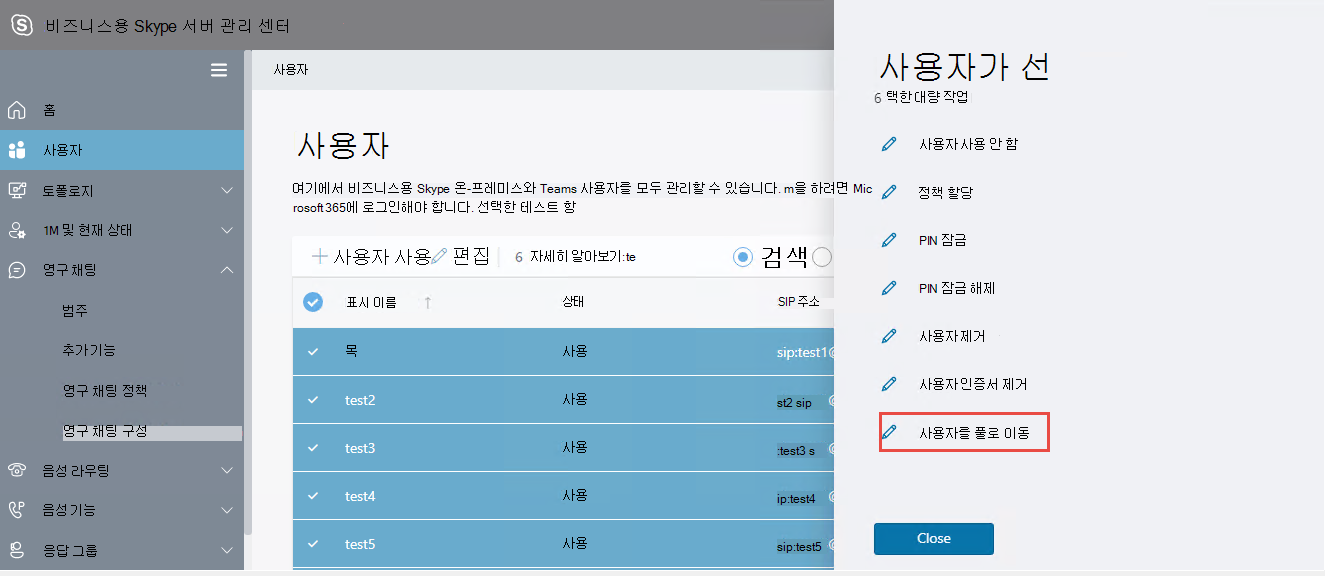Viewport: 1325px width, 576px height.
Task: Click pencil icon next to PIN 잠금
Action: click(x=889, y=240)
